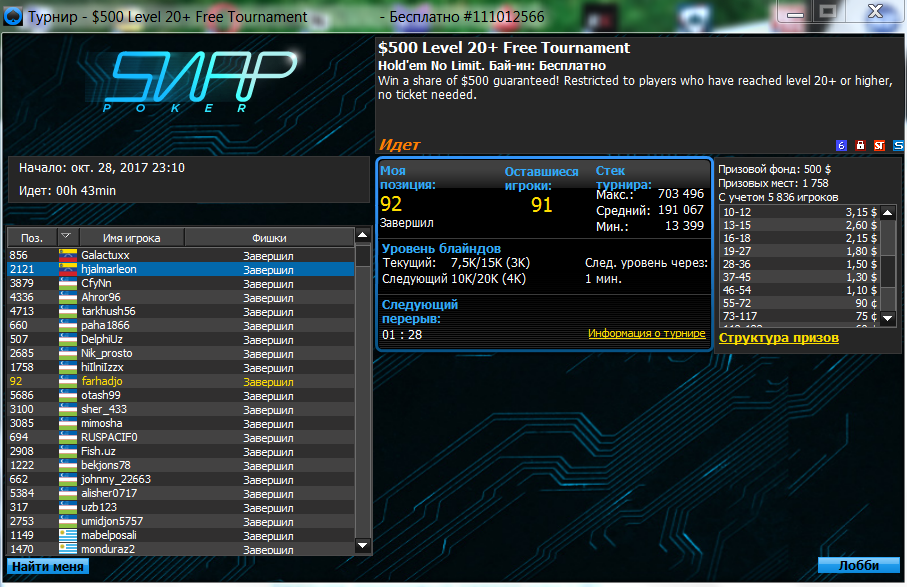The height and width of the screenshot is (587, 907).
Task: Click the prize row for places 55-72
Action: [x=800, y=304]
